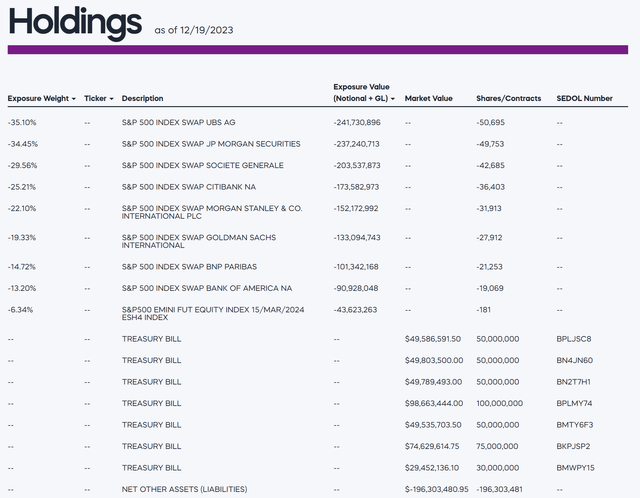Click exposure weight -22.10%
Viewport: 640px width, 498px height.
tap(22, 209)
